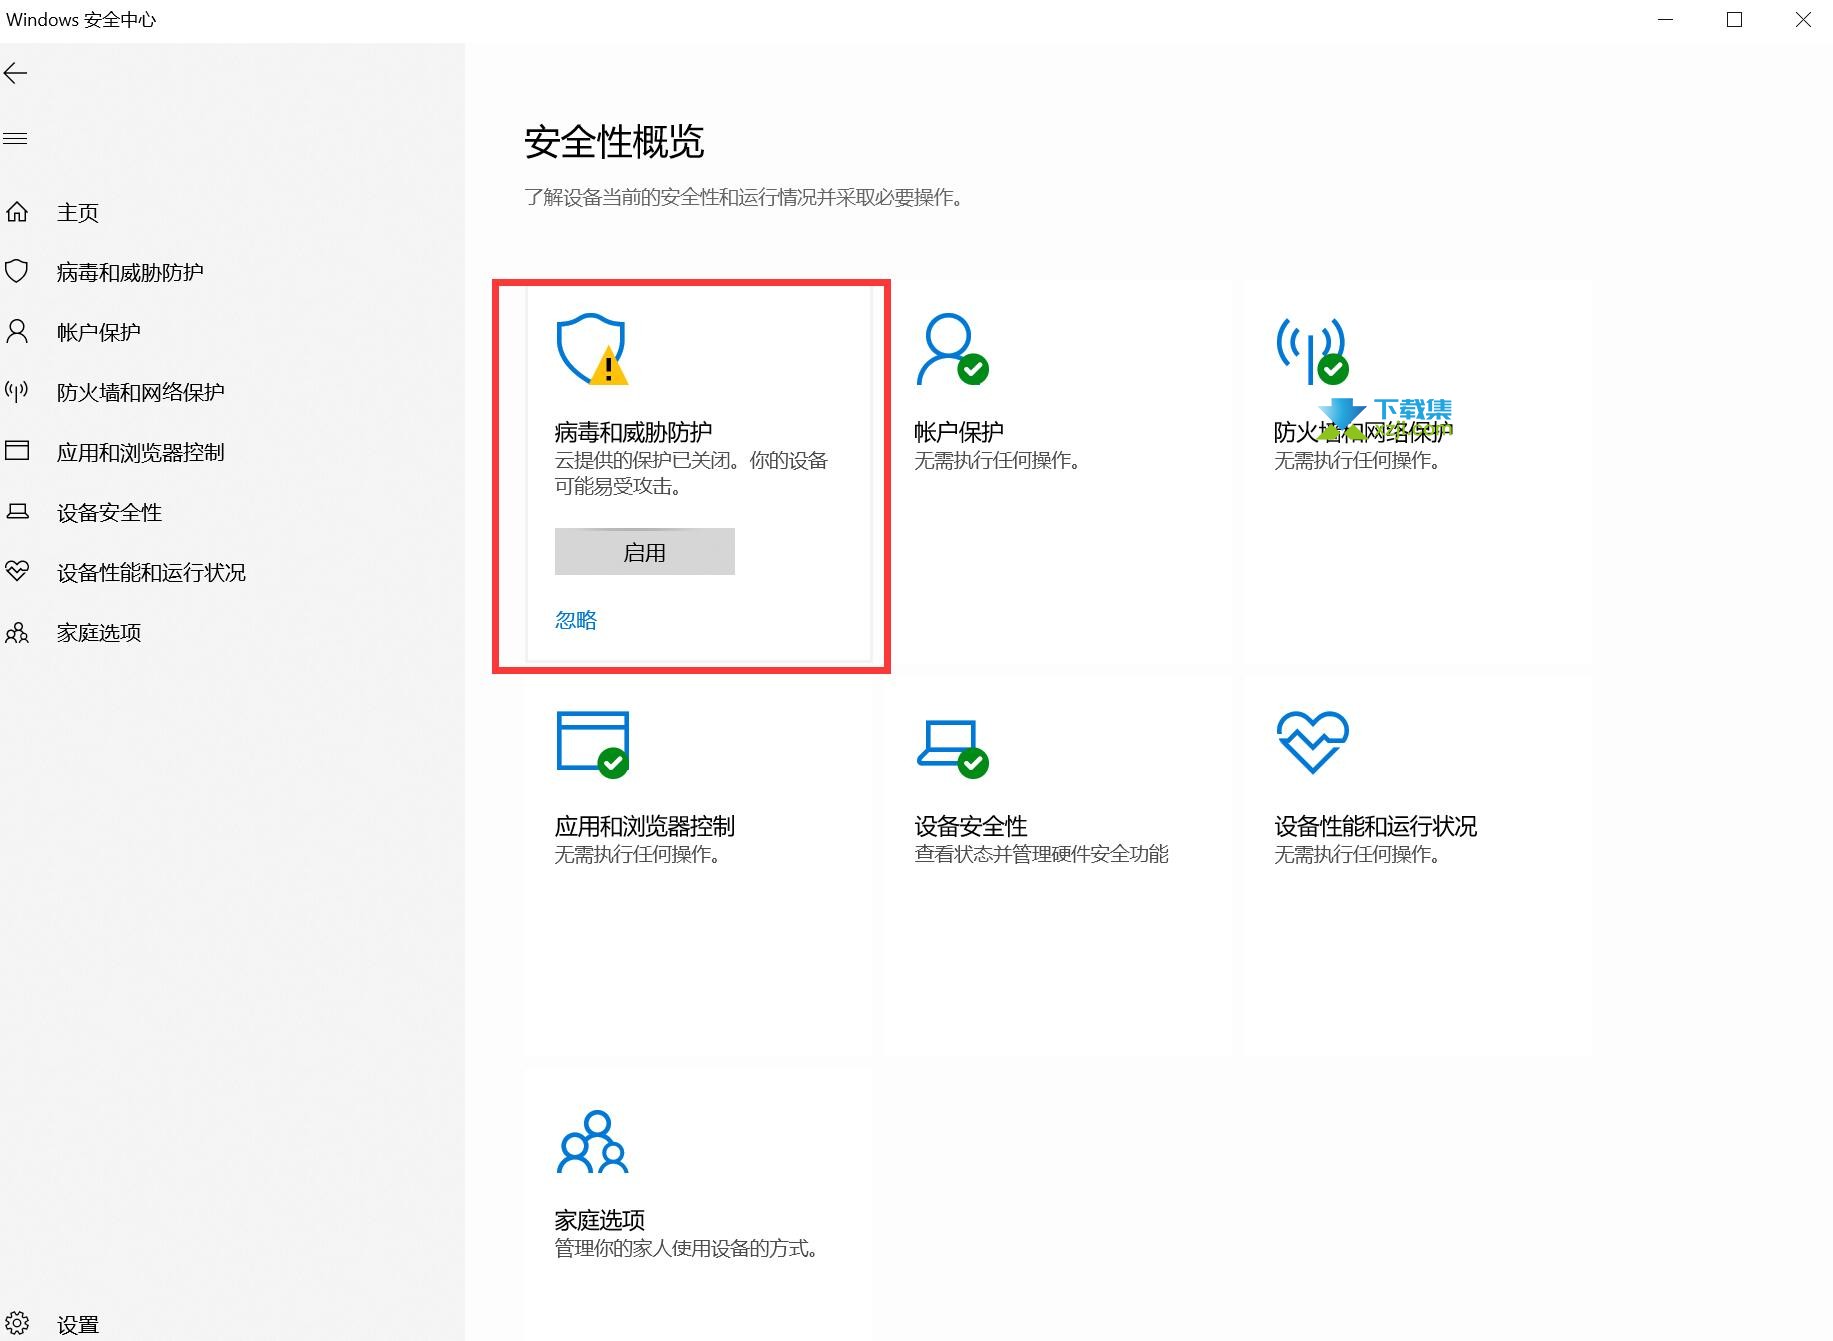Click the back arrow in the sidebar
Viewport: 1833px width, 1341px height.
click(15, 73)
